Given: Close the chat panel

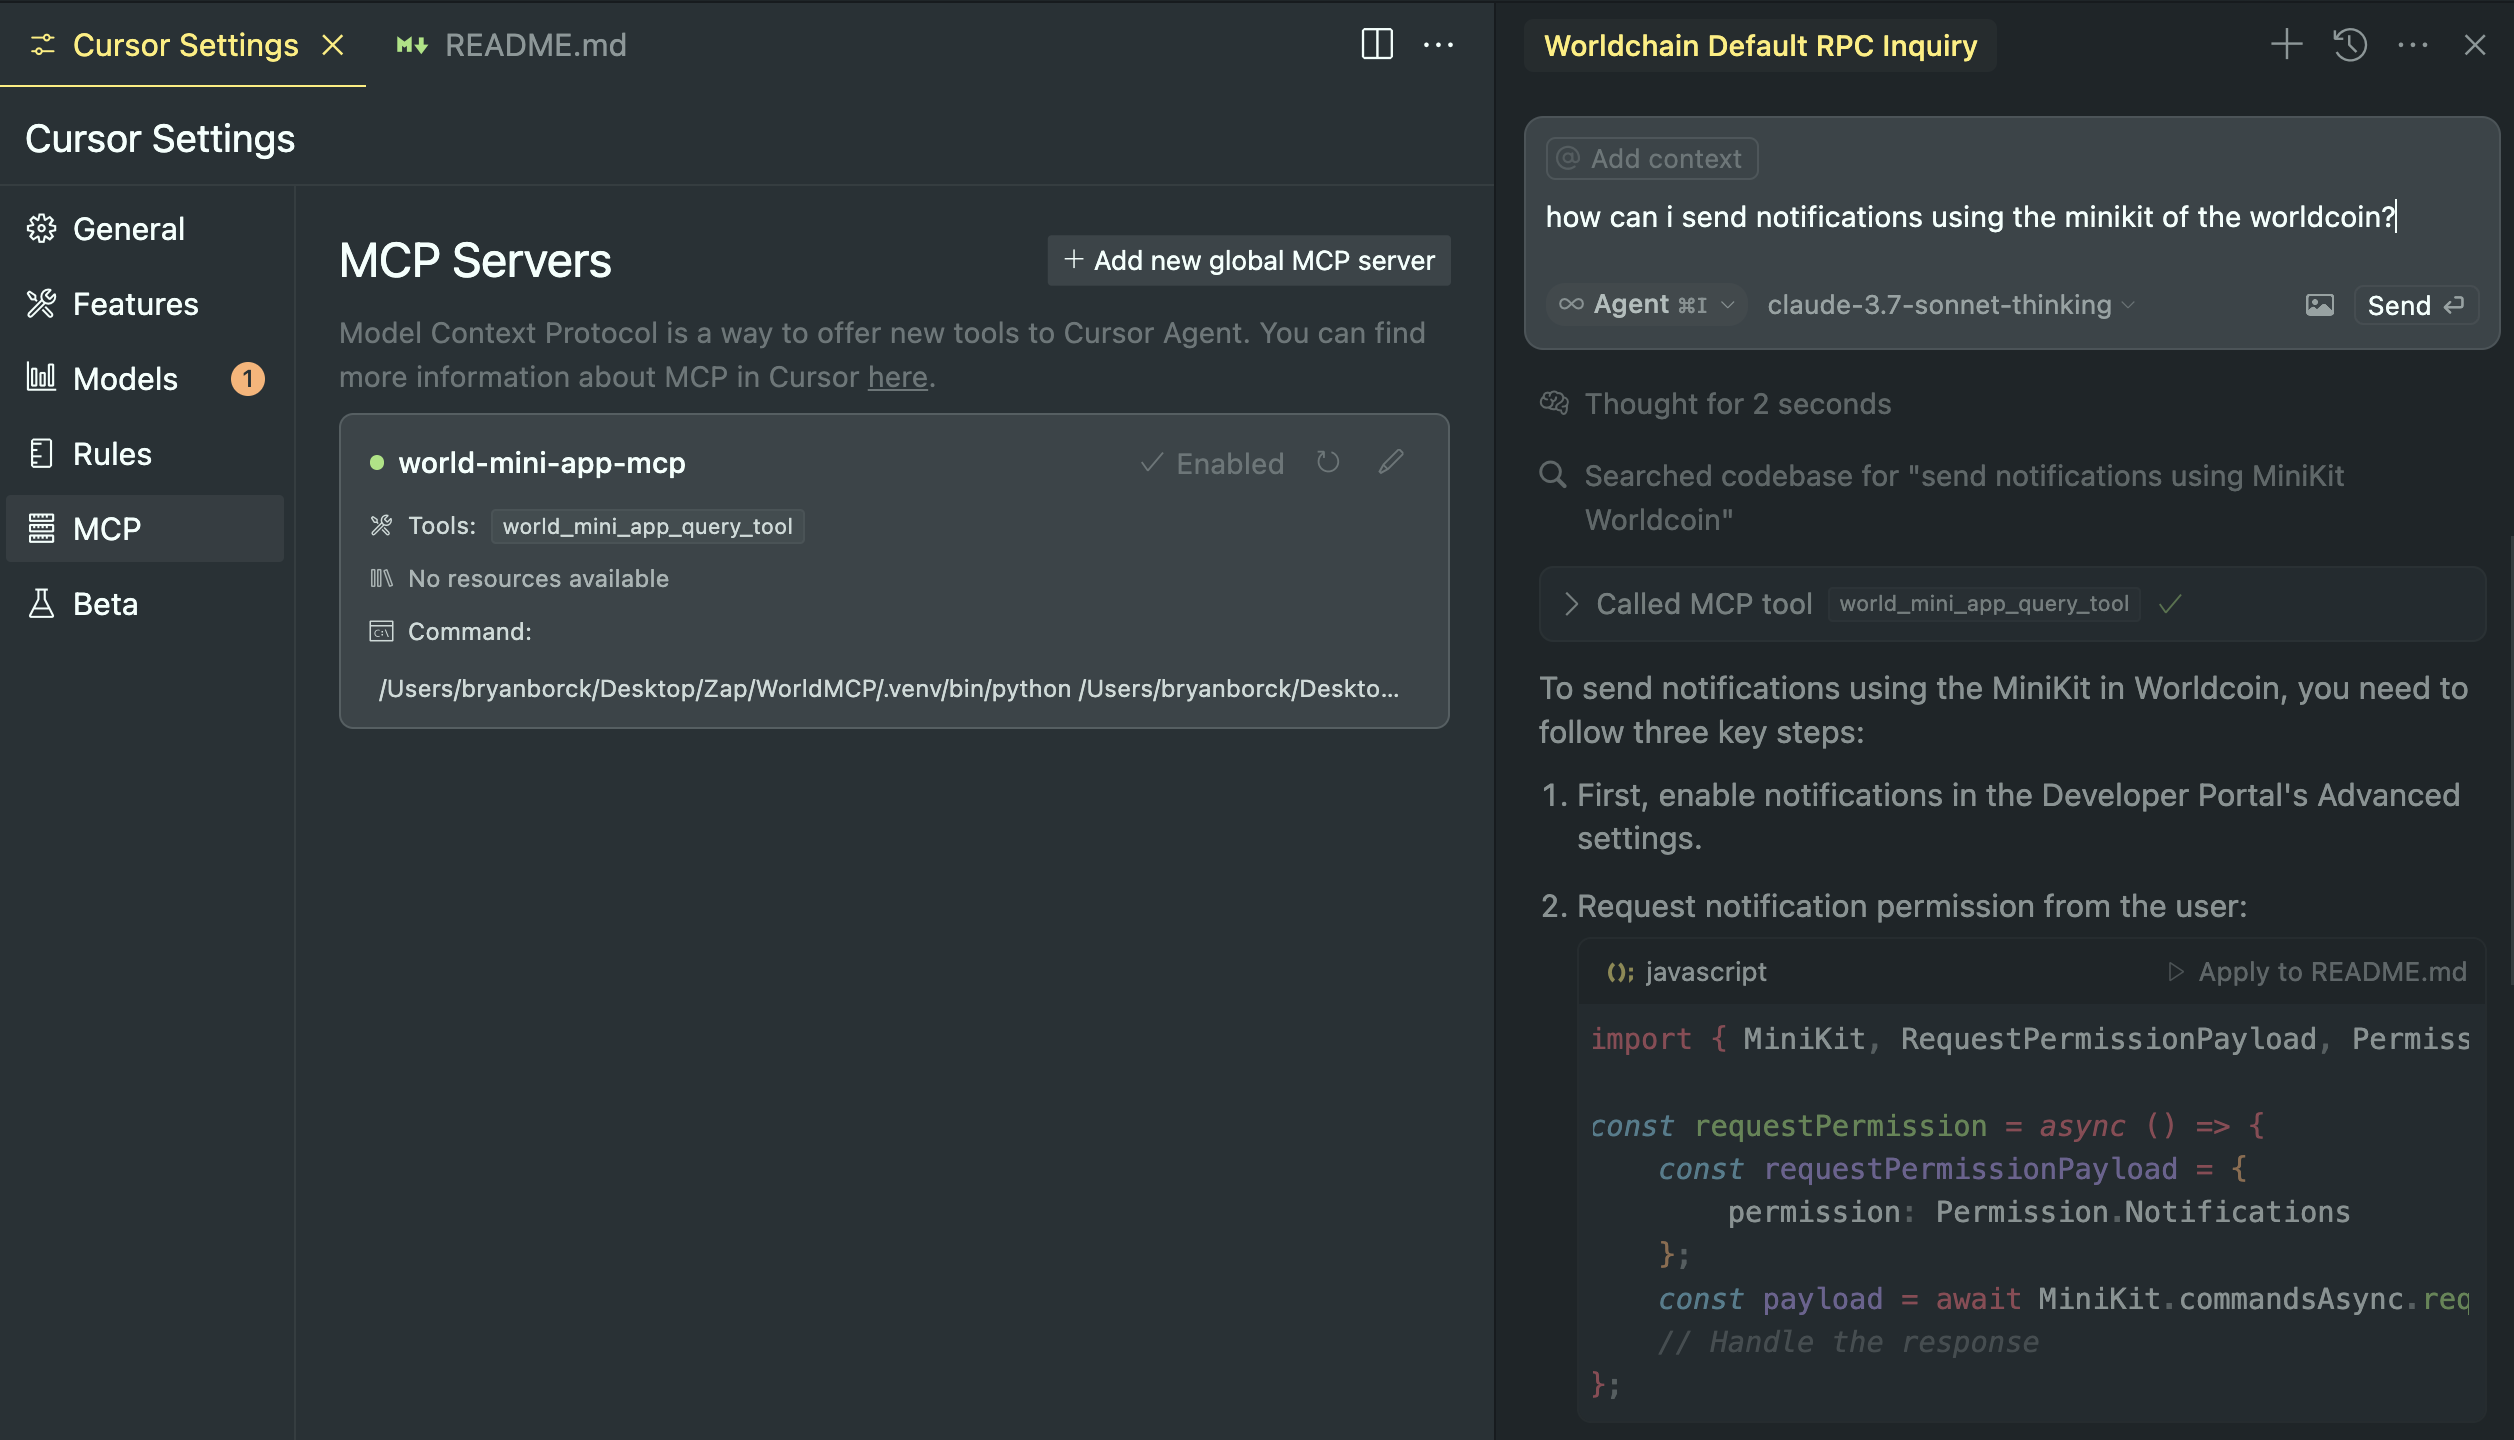Looking at the screenshot, I should click(x=2475, y=45).
